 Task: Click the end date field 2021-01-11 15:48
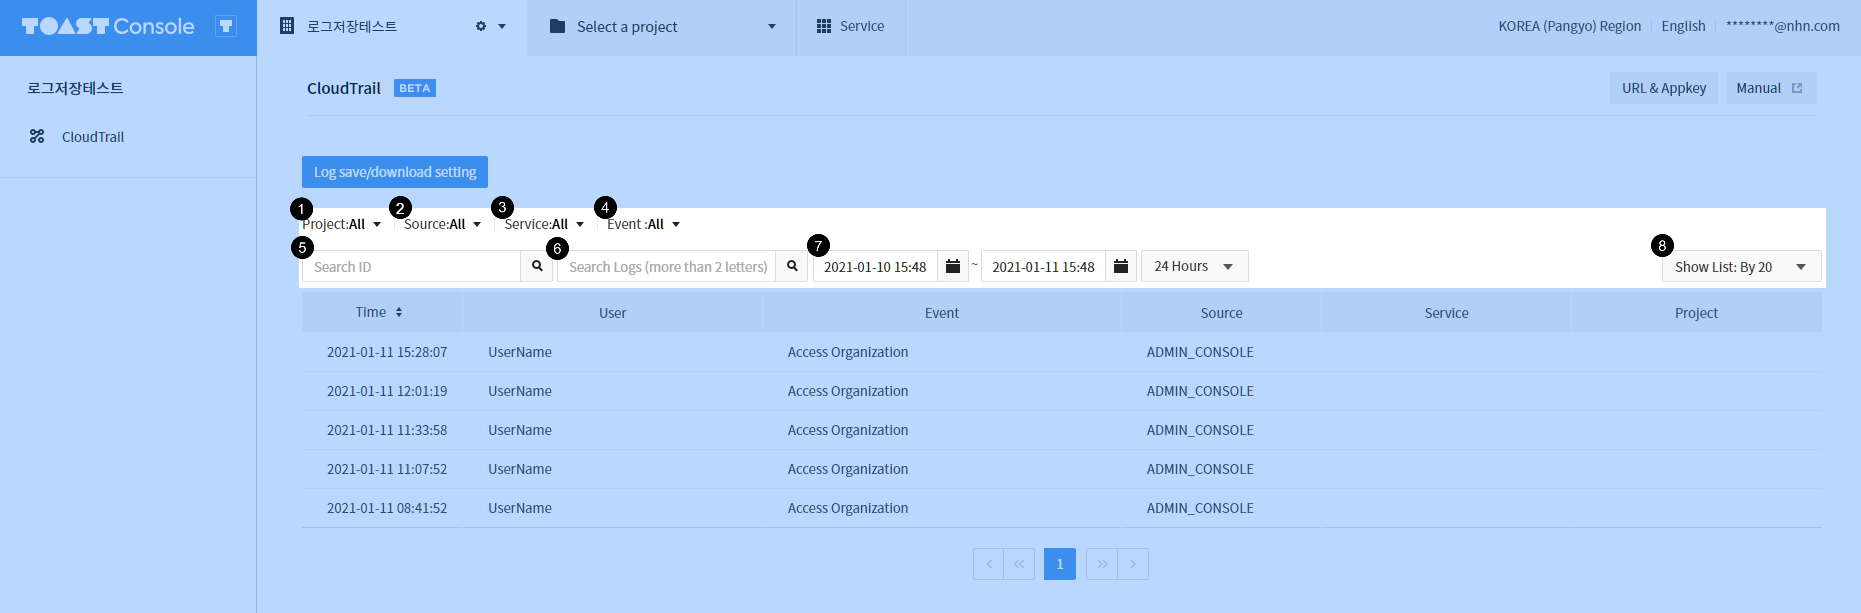point(1043,266)
